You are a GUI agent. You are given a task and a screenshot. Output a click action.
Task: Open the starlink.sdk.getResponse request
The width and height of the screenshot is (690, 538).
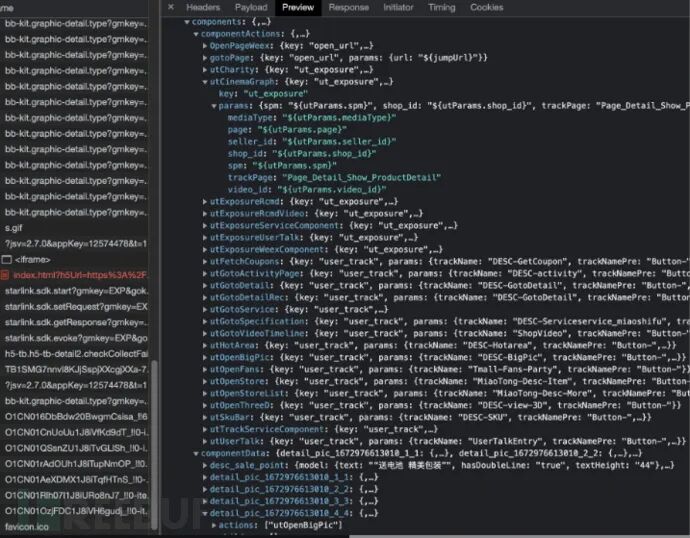click(x=74, y=322)
